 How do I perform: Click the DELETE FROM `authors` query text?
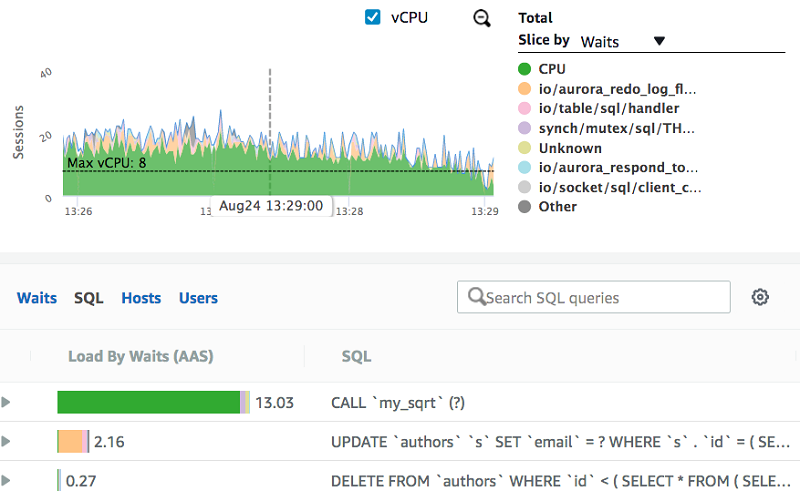point(561,481)
